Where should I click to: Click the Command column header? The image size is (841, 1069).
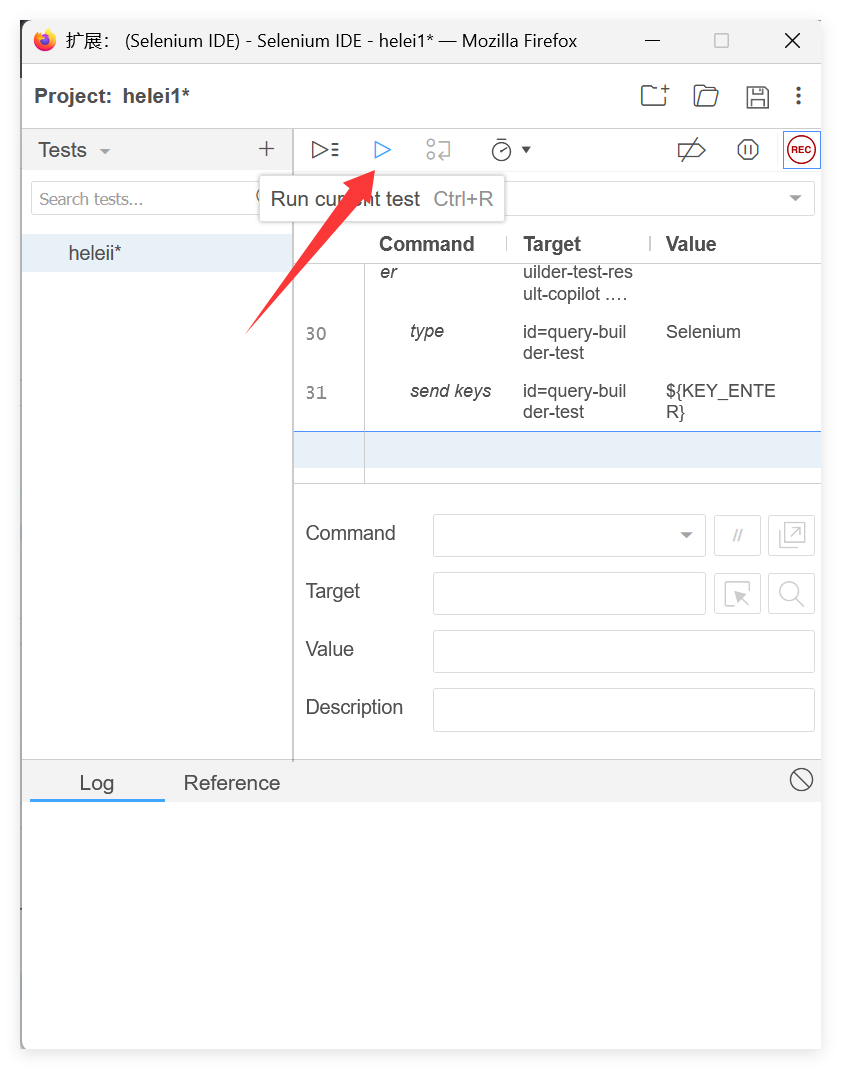point(427,244)
